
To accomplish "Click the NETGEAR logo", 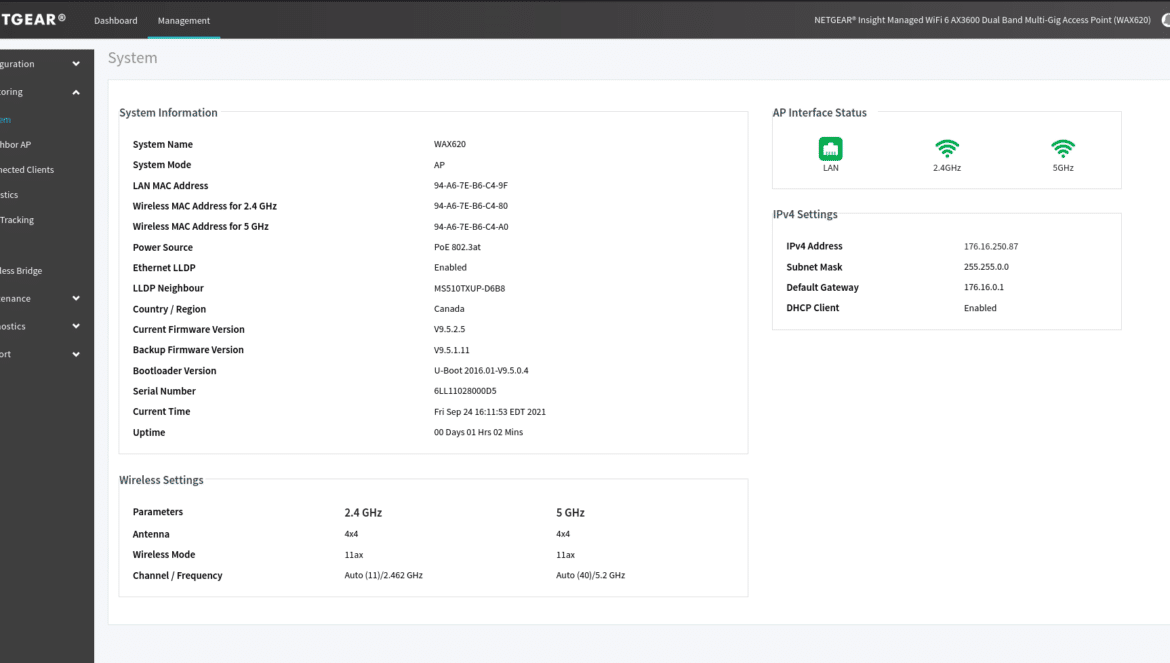I will (x=33, y=19).
